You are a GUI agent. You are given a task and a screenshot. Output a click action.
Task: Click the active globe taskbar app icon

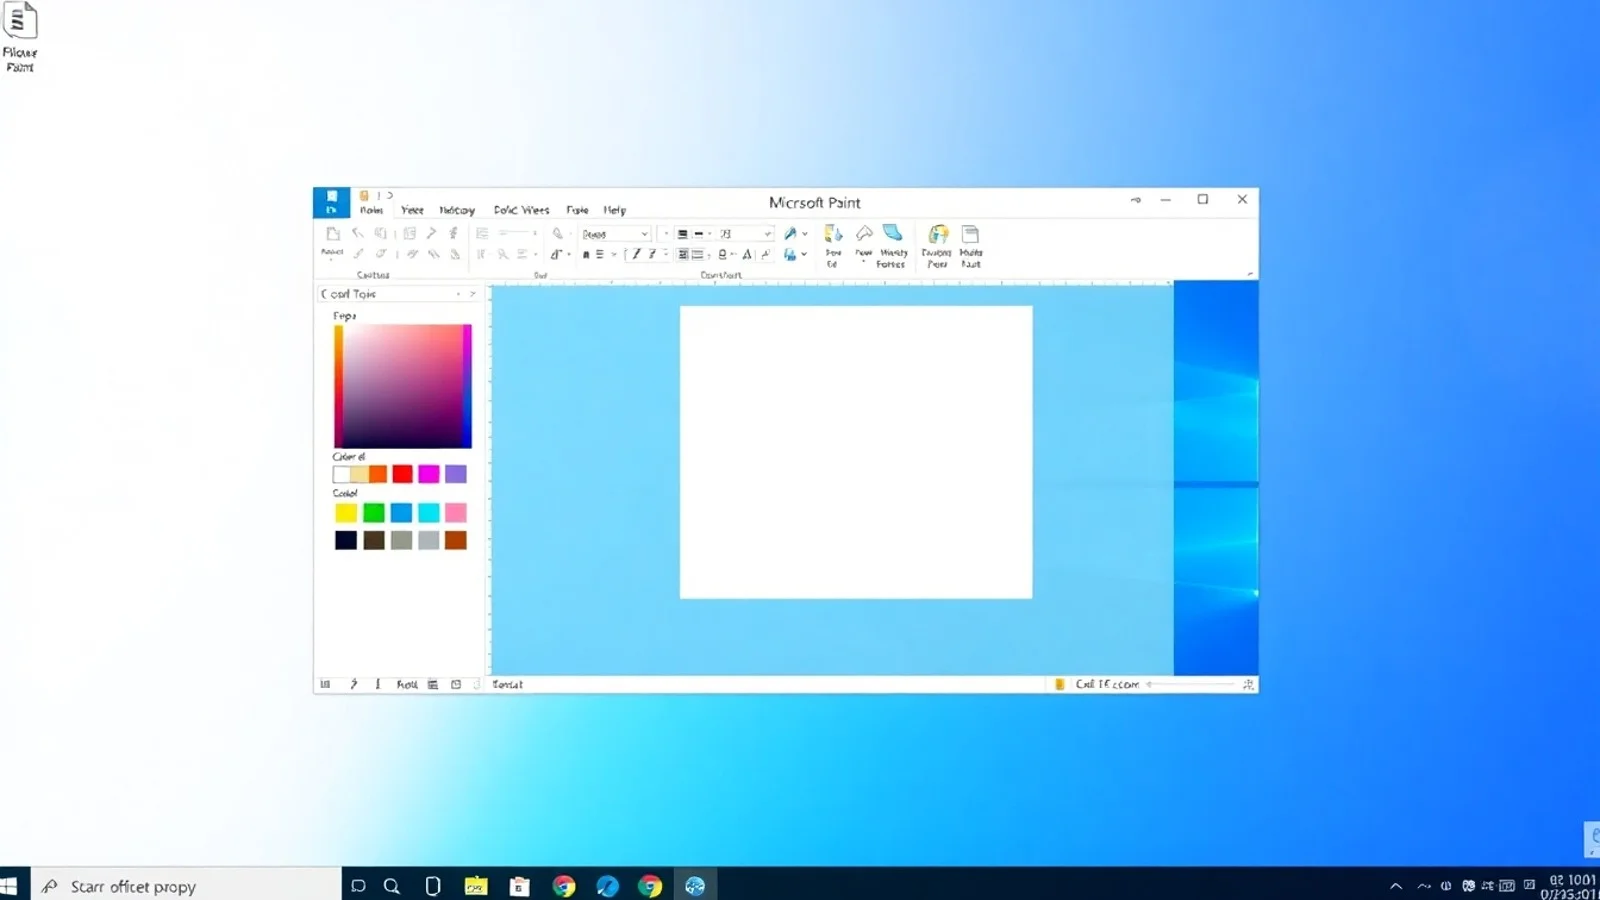coord(695,886)
